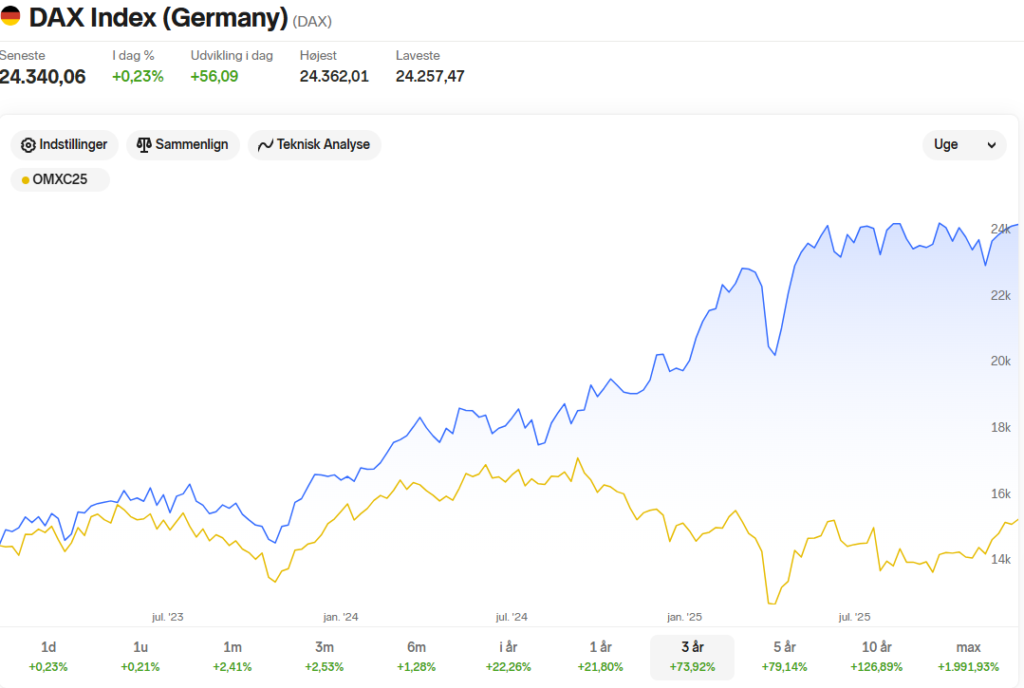
Task: Choose the 'i år' year-to-date range
Action: click(x=508, y=657)
